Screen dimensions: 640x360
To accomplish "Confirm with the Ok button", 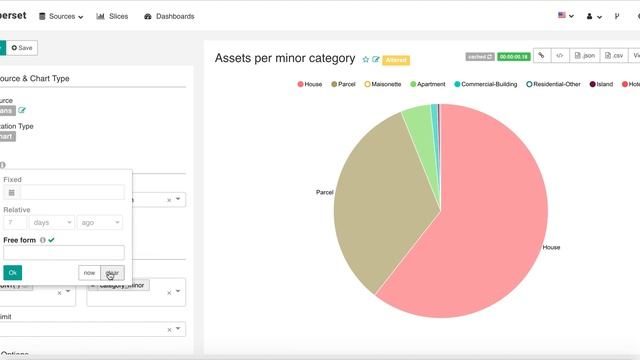I will tap(13, 273).
